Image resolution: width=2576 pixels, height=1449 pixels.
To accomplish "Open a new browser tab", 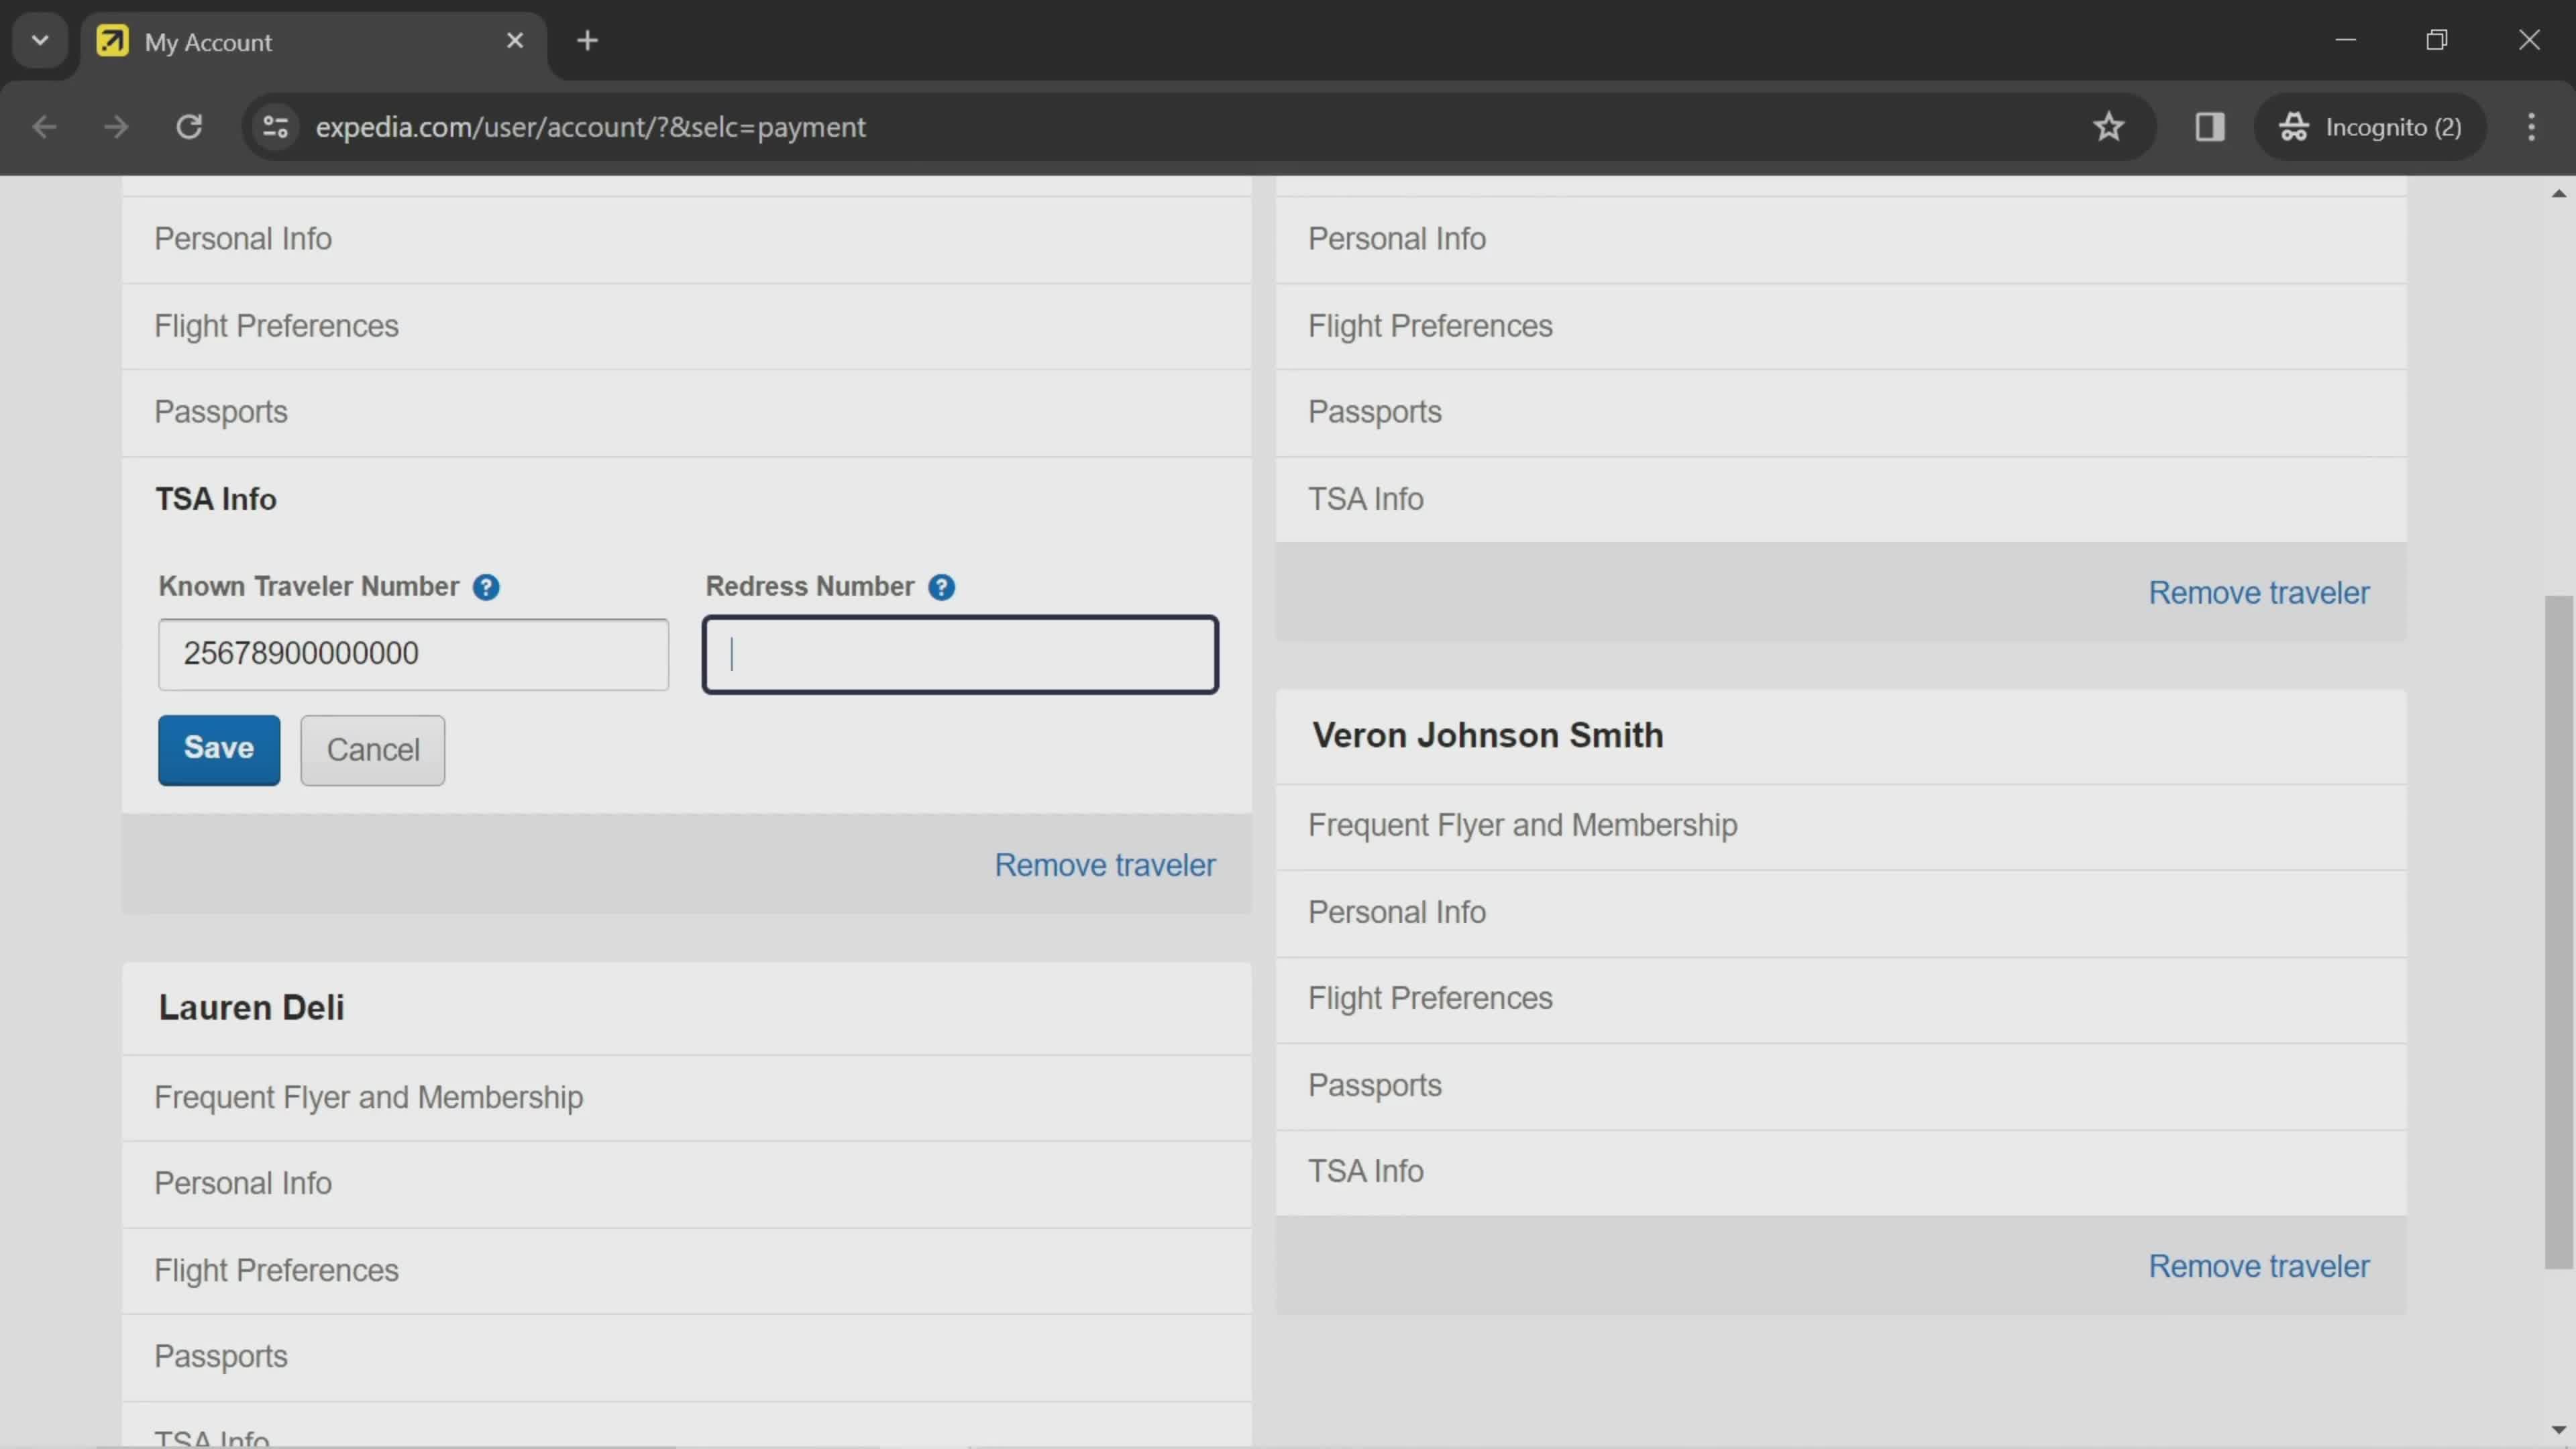I will click(x=588, y=41).
